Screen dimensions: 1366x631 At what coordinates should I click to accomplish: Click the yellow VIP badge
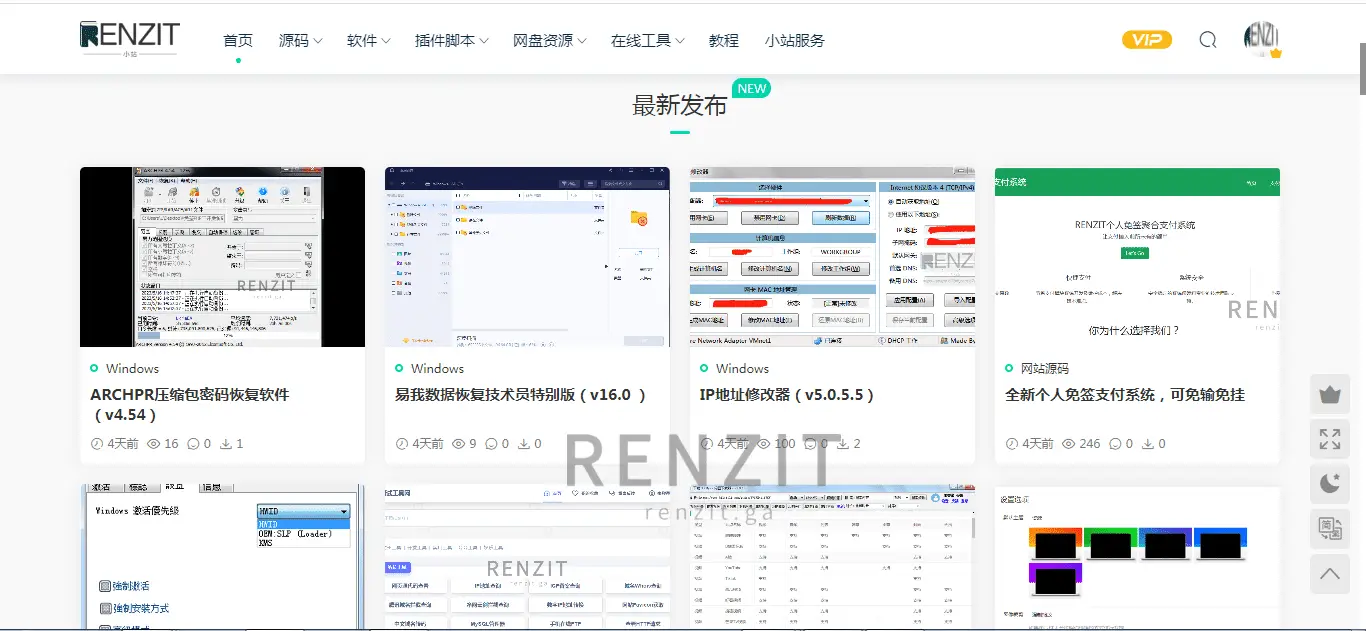click(x=1146, y=40)
